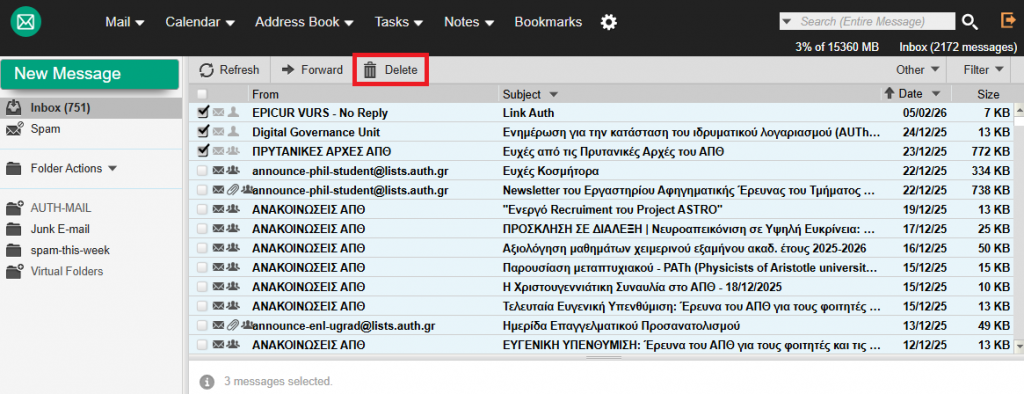Open the settings gear icon

click(x=609, y=23)
